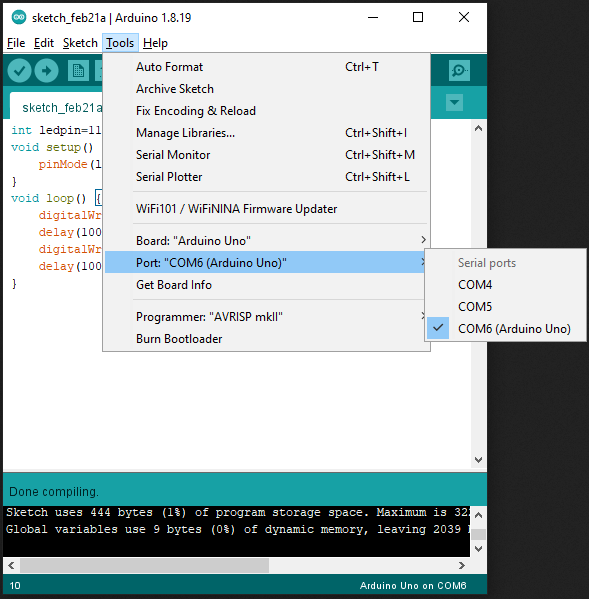Select the checked COM6 (Arduino Uno) port

(506, 328)
